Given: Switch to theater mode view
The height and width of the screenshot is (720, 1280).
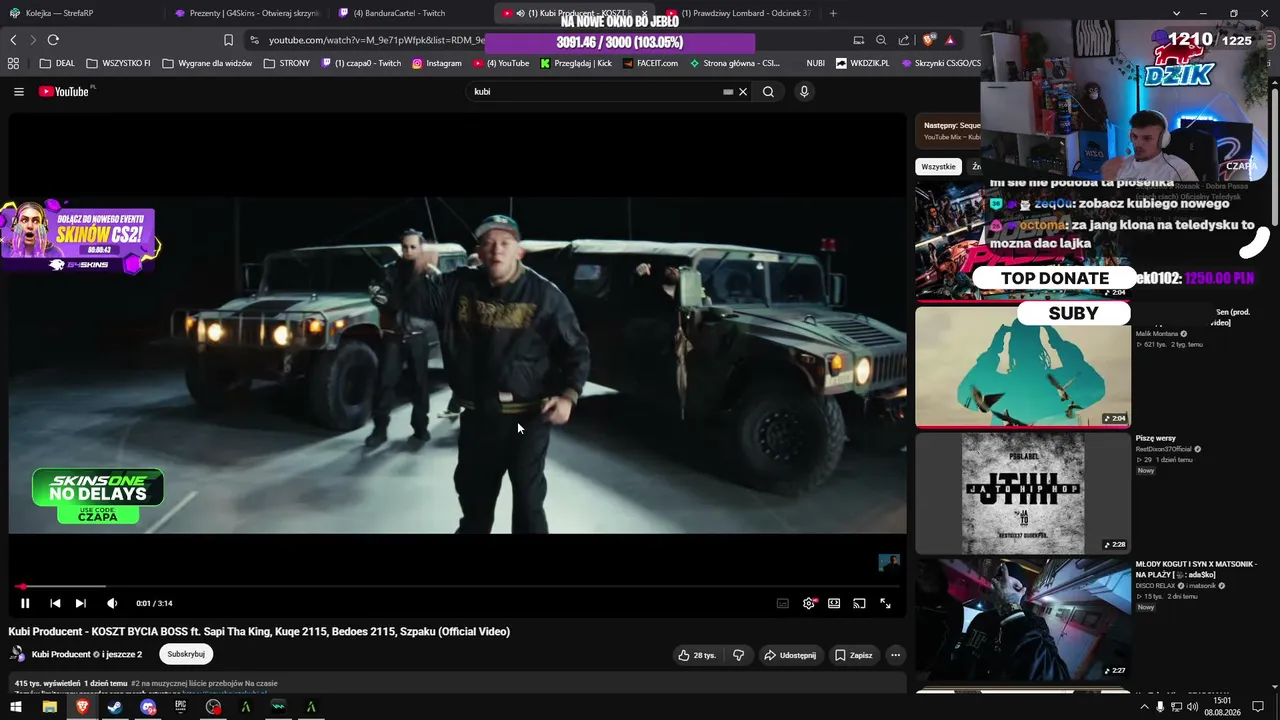Looking at the screenshot, I should 834,603.
